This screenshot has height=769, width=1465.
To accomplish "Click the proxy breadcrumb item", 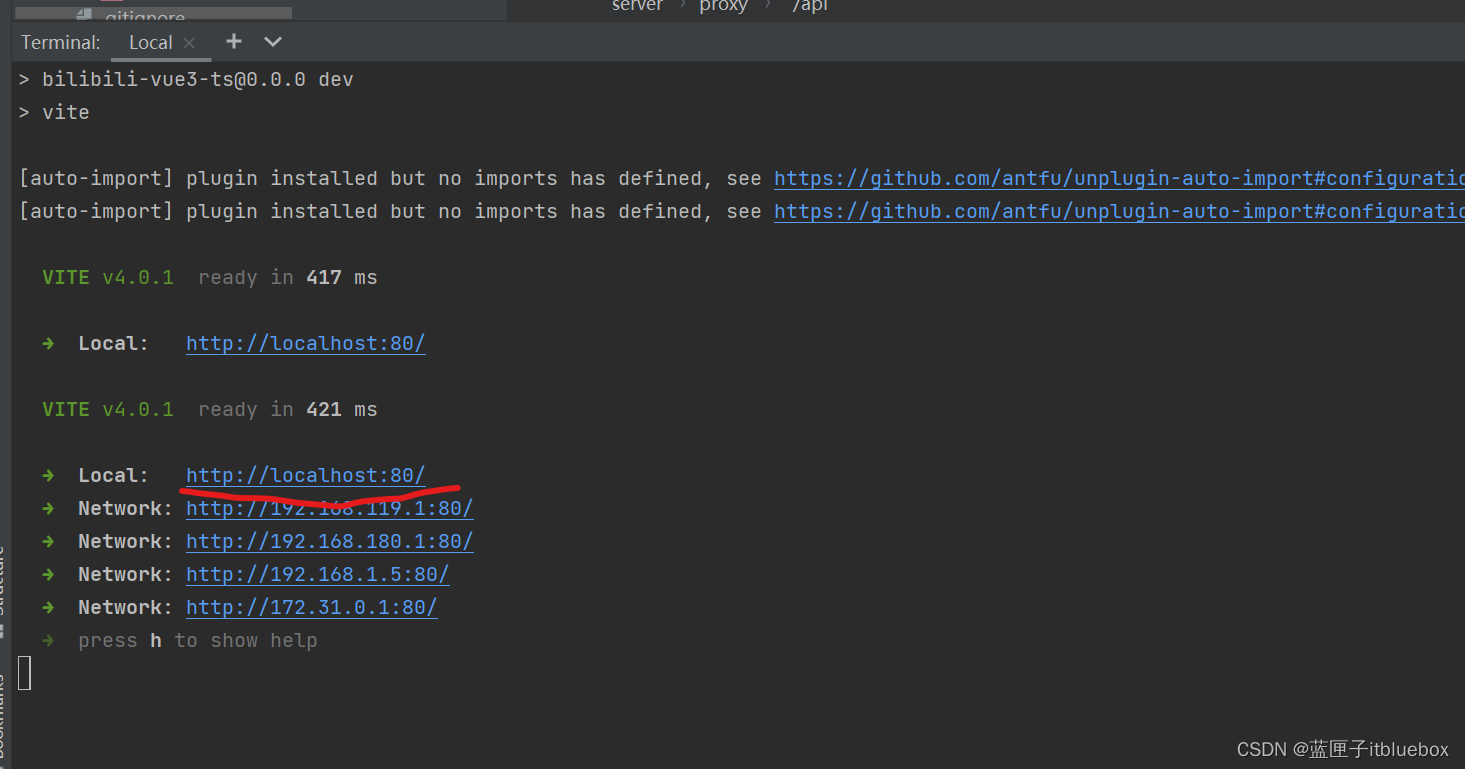I will pos(723,6).
